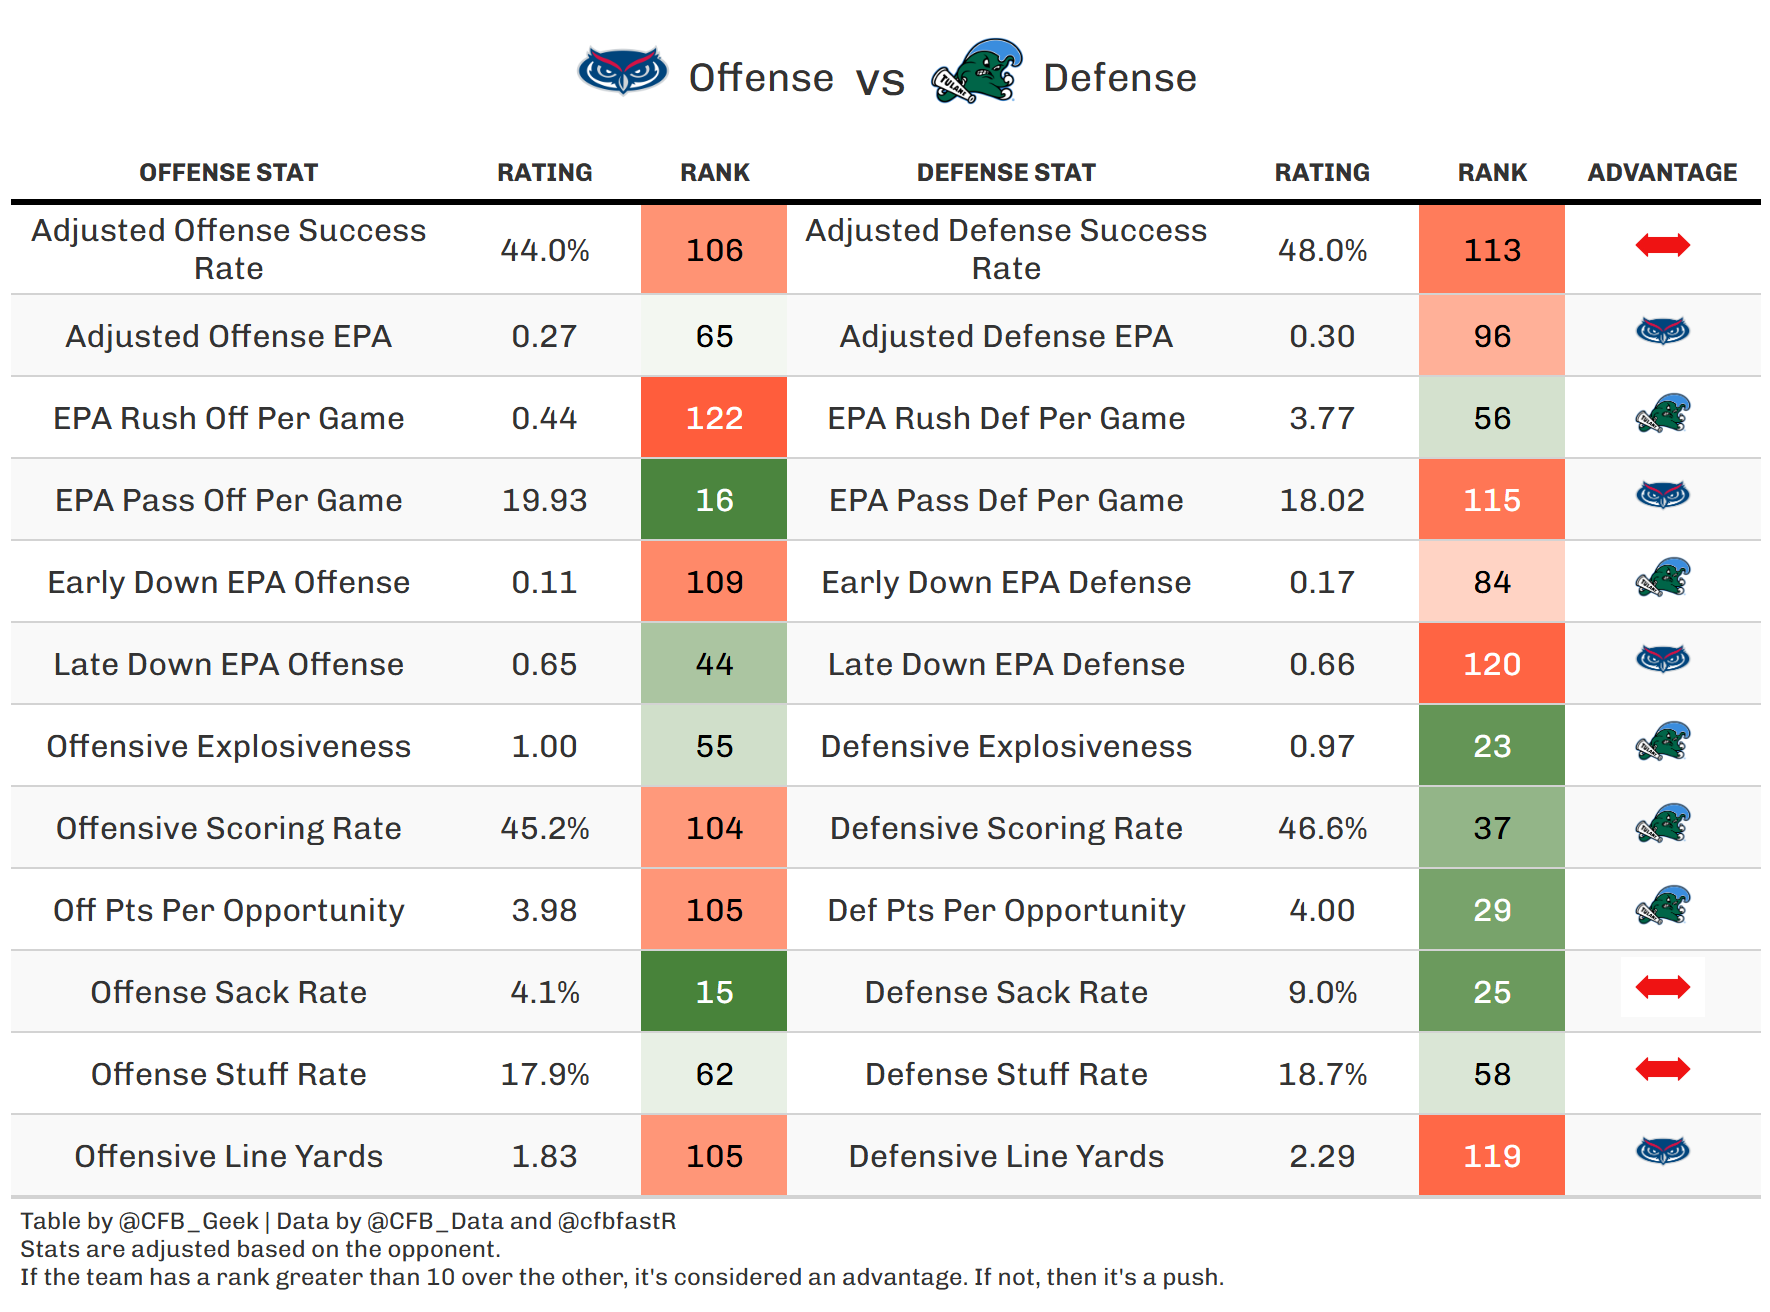Click the 19.93 EPA Pass offense rating
1770x1312 pixels.
[x=544, y=500]
